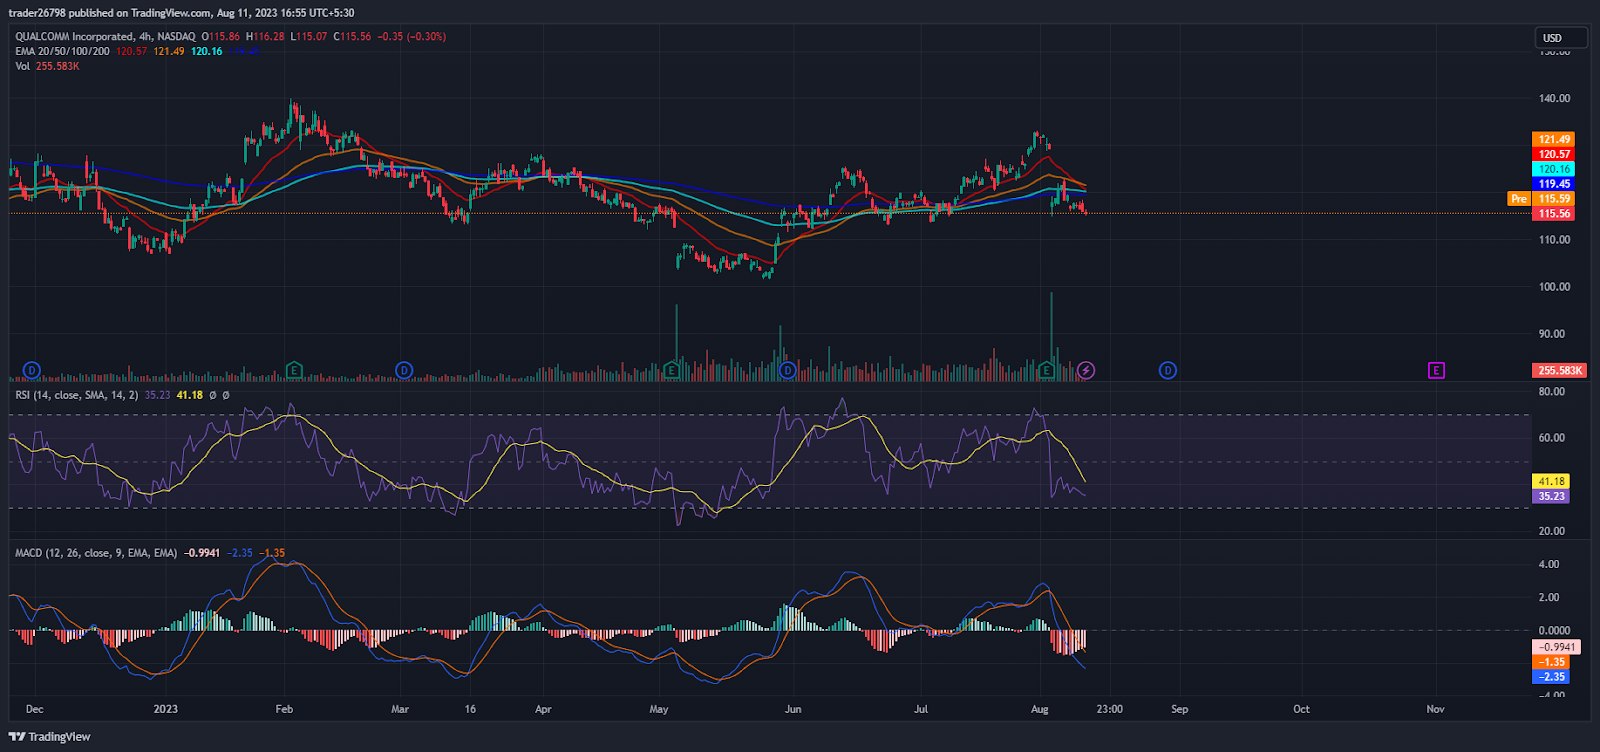This screenshot has height=752, width=1600.
Task: Click the red 120.57 EMA price label
Action: pyautogui.click(x=1554, y=154)
